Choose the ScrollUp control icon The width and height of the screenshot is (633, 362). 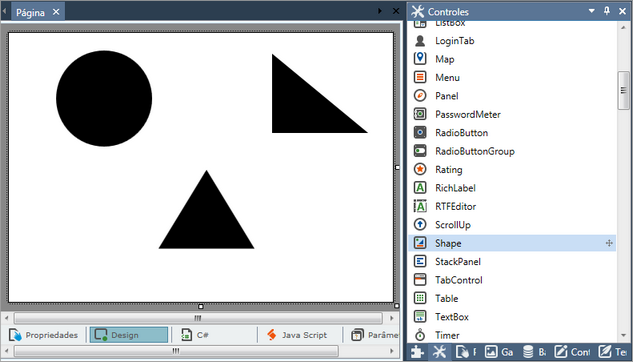click(x=420, y=224)
